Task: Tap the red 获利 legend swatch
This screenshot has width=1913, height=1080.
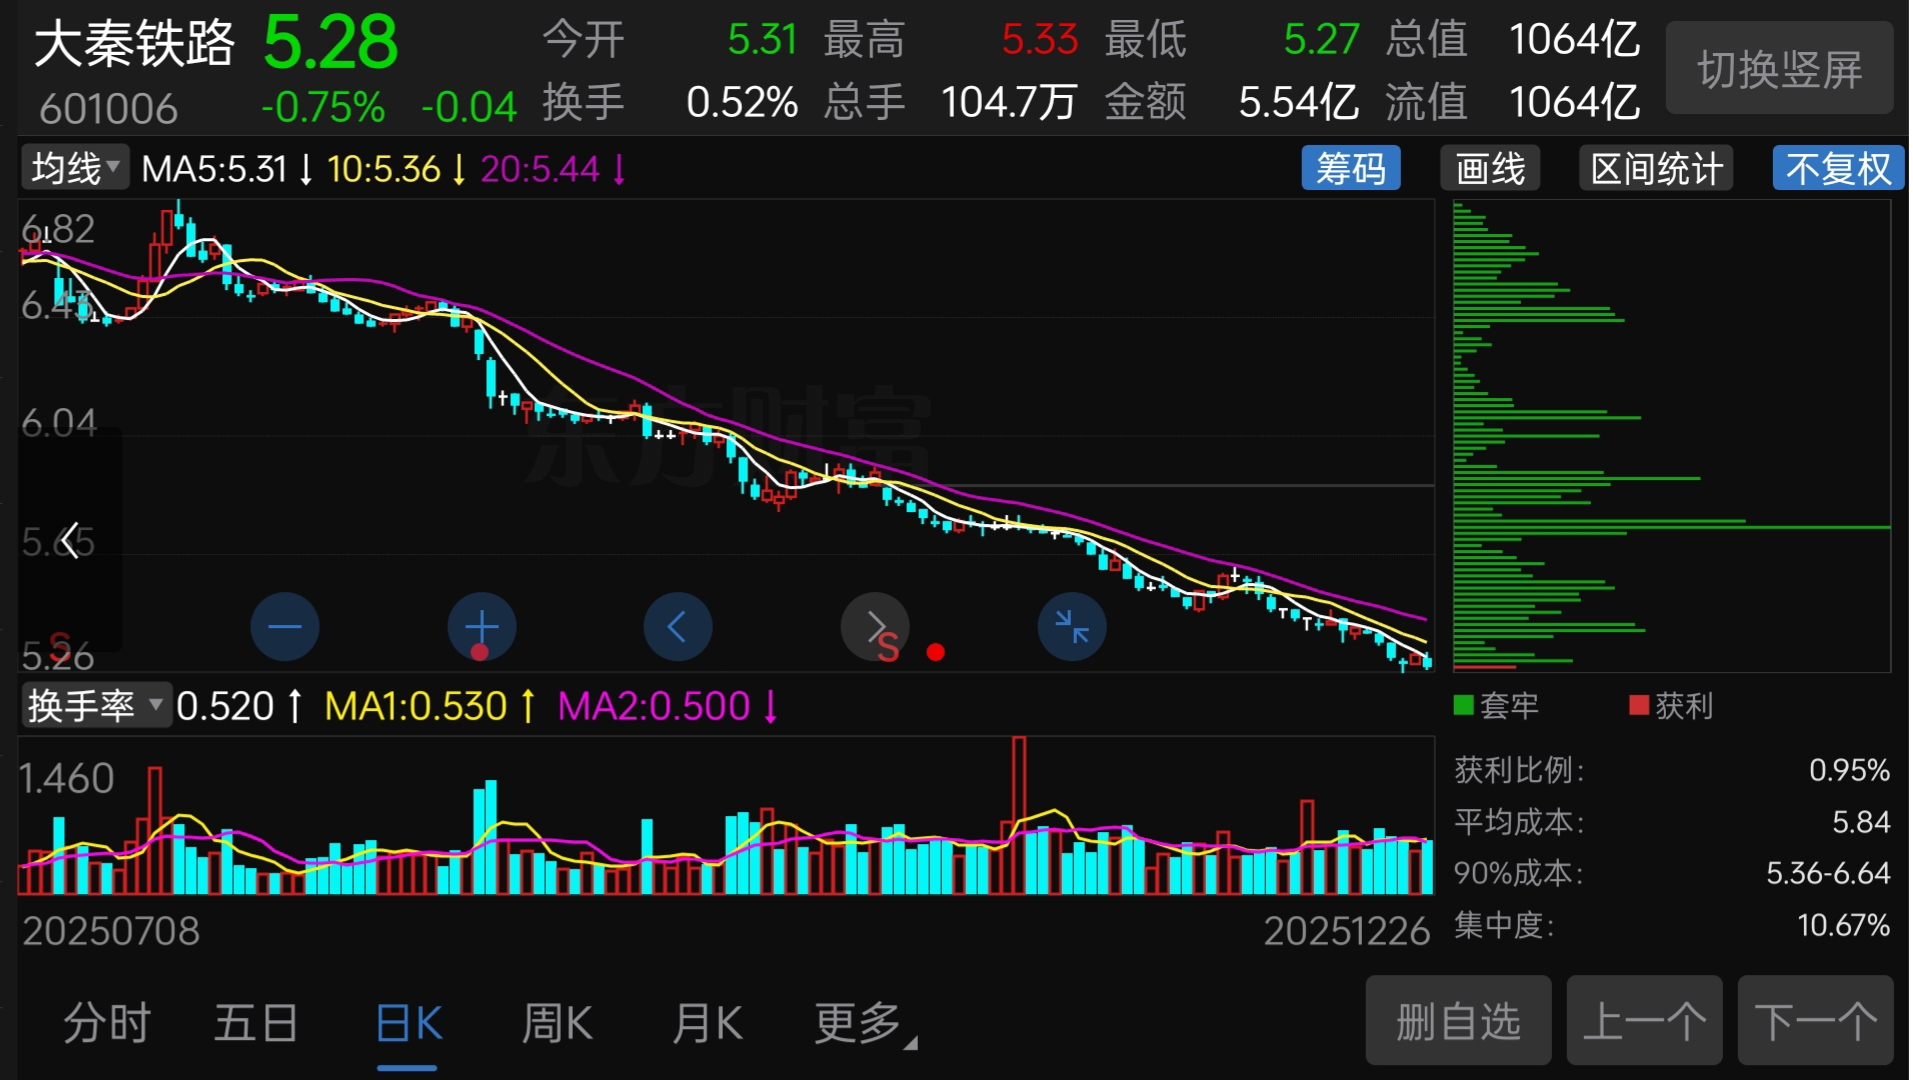Action: coord(1639,706)
